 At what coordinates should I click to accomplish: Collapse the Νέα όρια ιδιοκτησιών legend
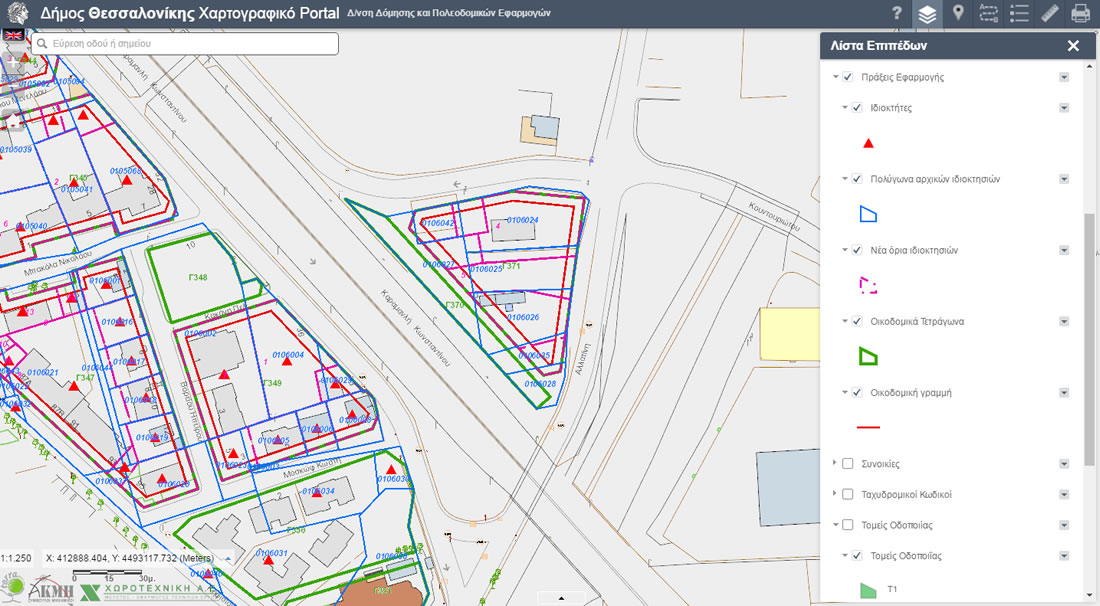pyautogui.click(x=845, y=250)
